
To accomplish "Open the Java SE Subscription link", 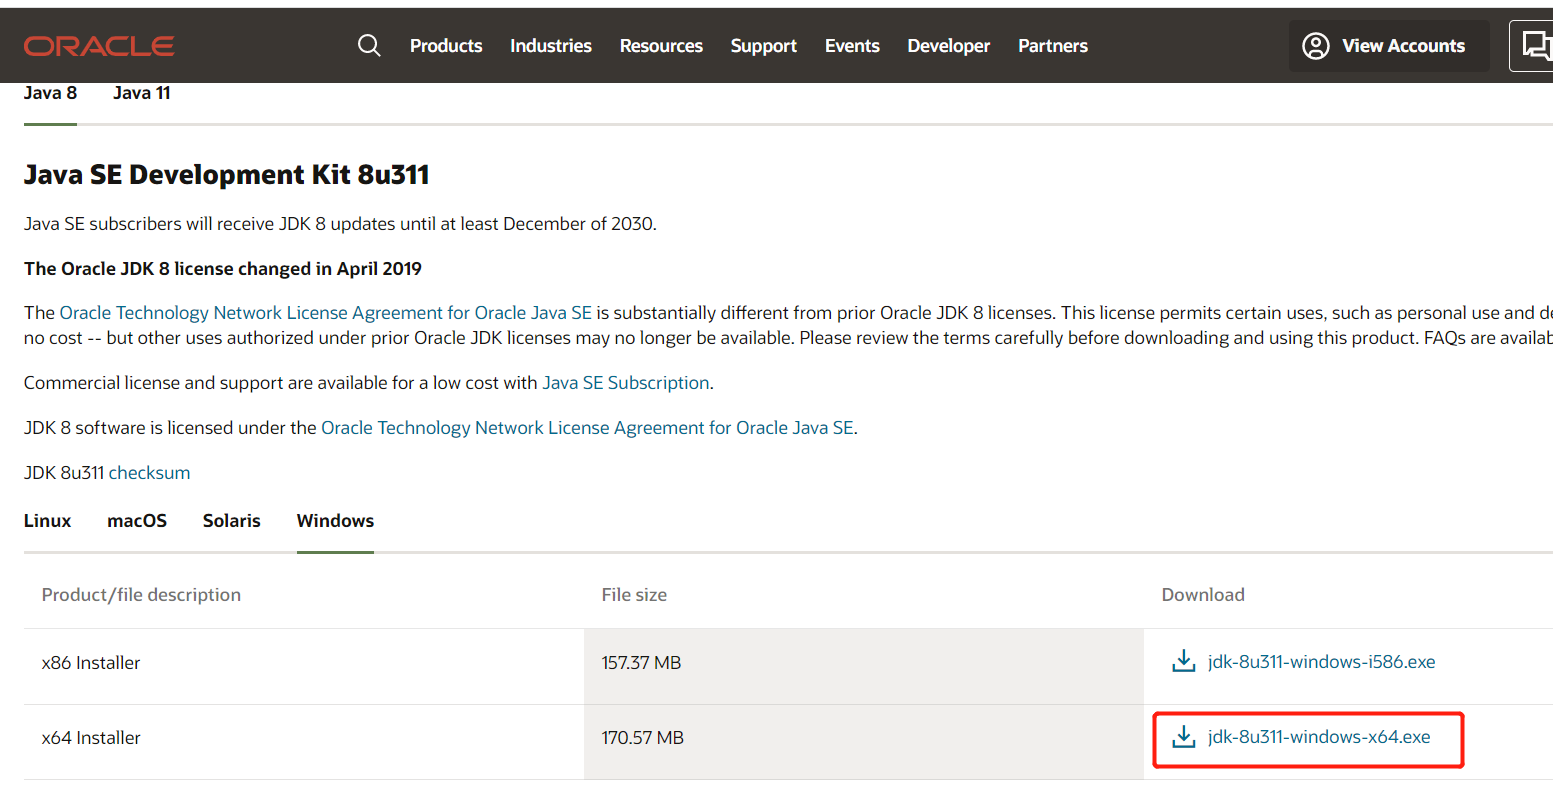I will coord(626,383).
